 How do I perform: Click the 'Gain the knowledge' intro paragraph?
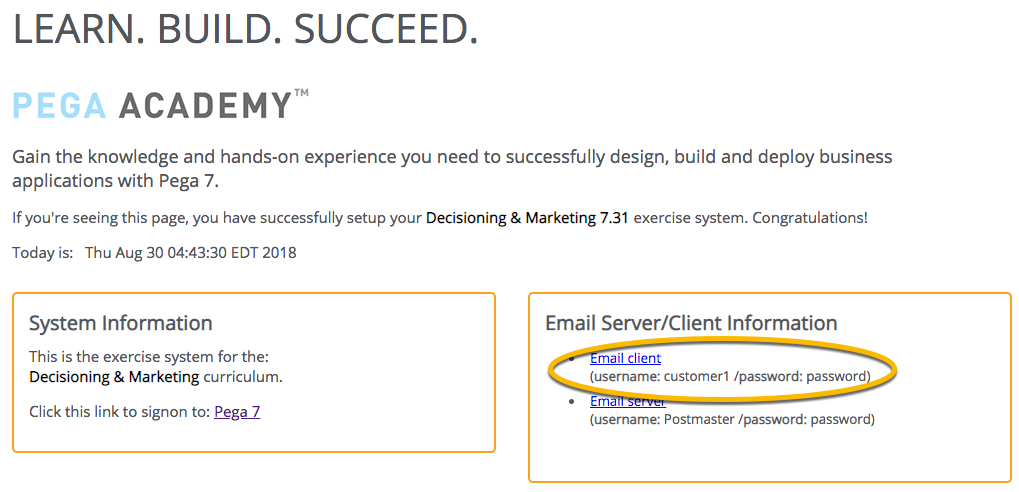(452, 168)
